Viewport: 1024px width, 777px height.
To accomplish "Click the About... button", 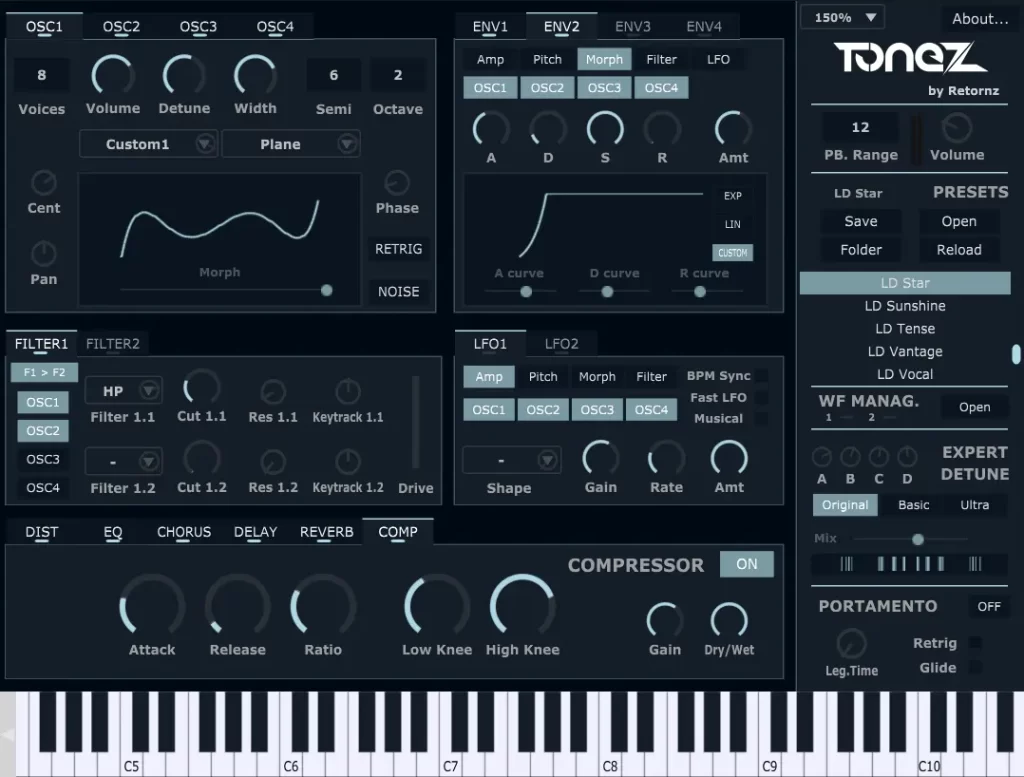I will pos(979,18).
